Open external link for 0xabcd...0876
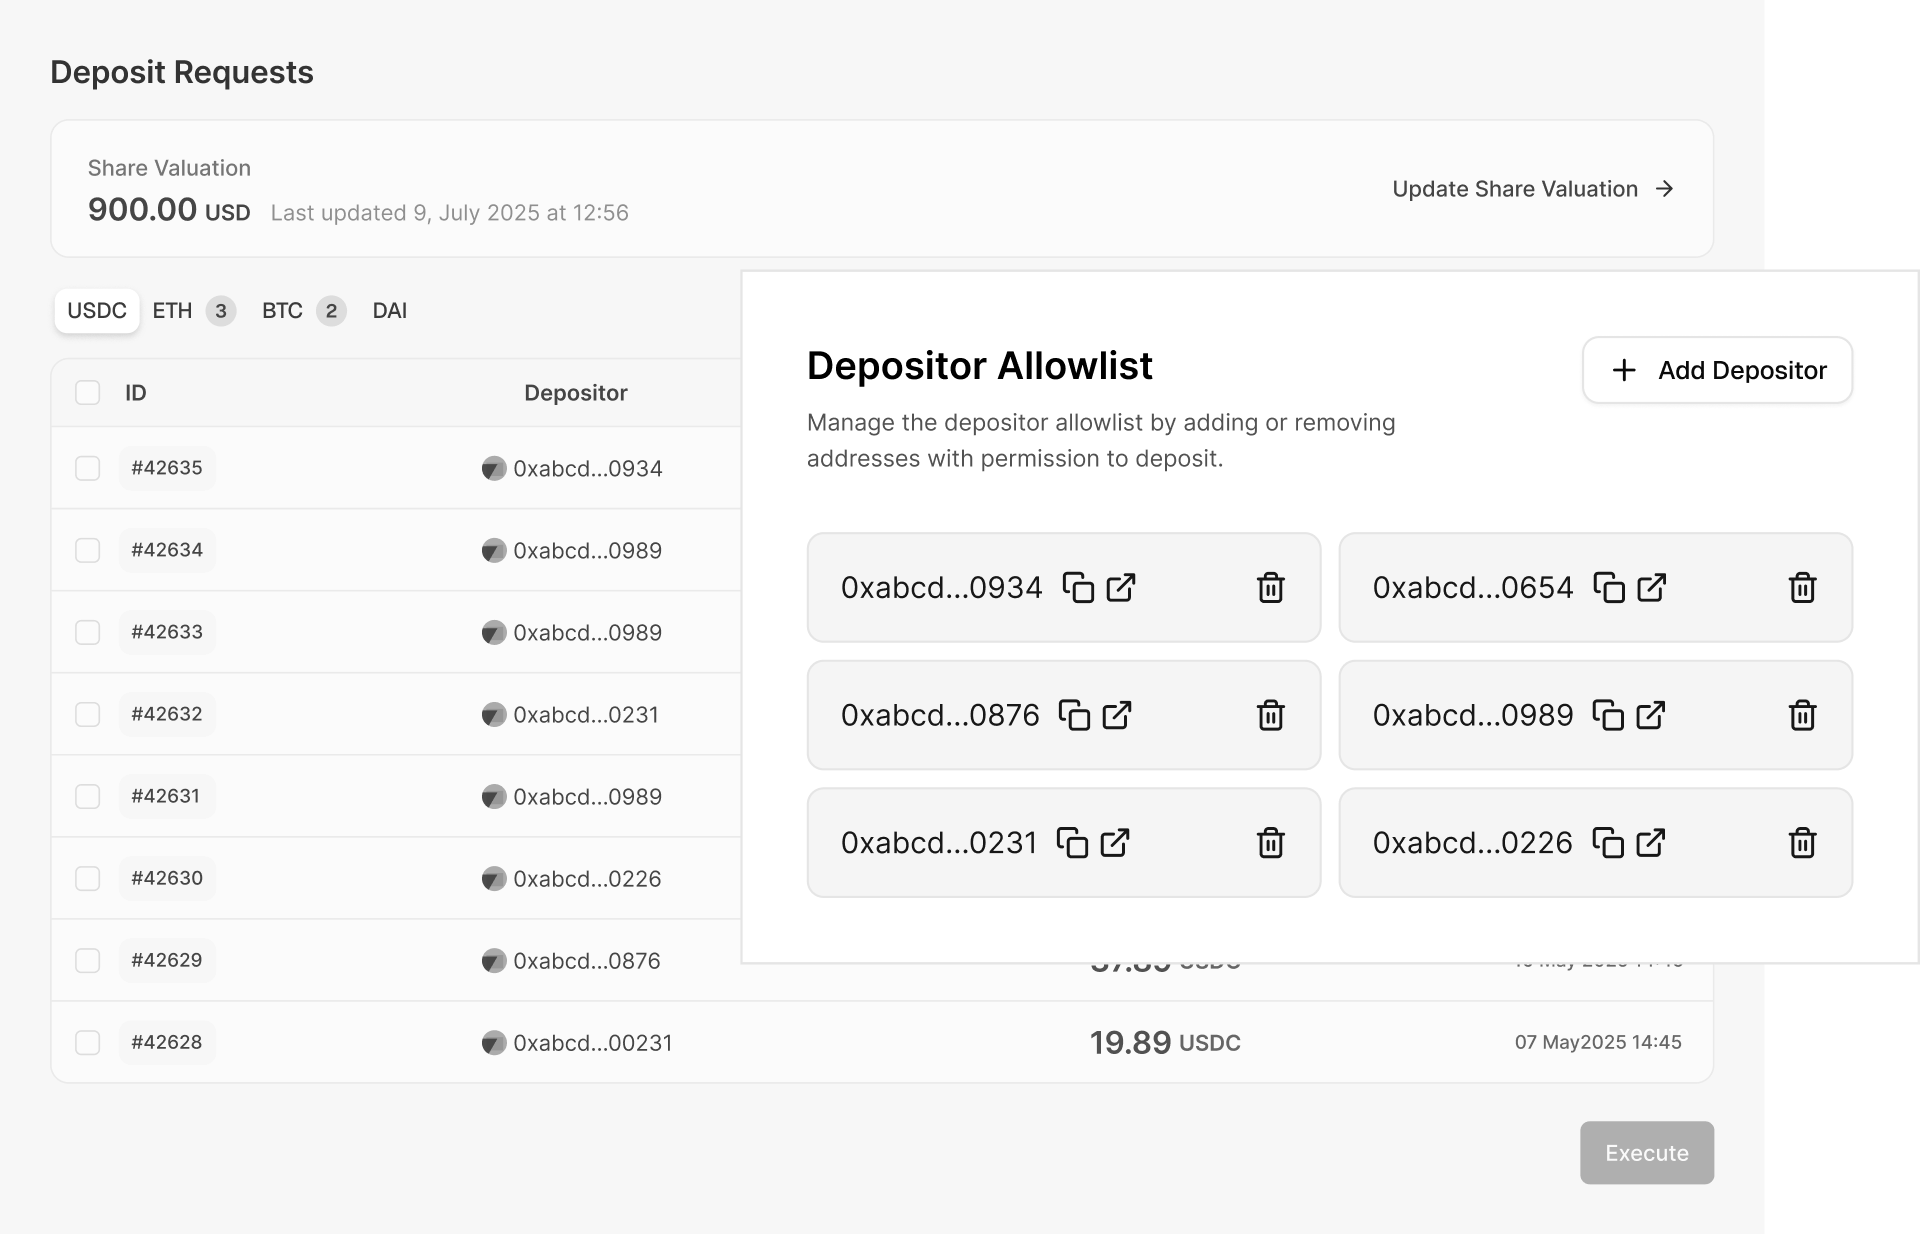The image size is (1920, 1234). pyautogui.click(x=1117, y=715)
